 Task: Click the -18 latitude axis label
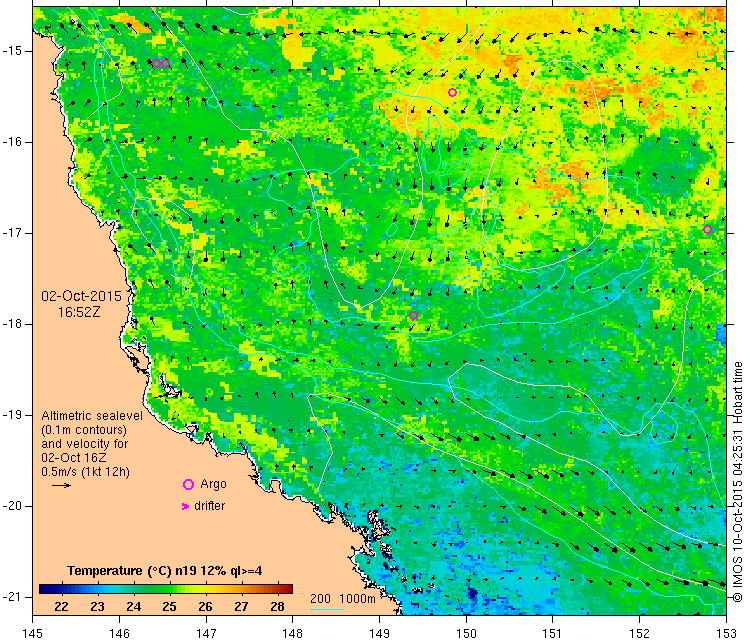pyautogui.click(x=11, y=324)
